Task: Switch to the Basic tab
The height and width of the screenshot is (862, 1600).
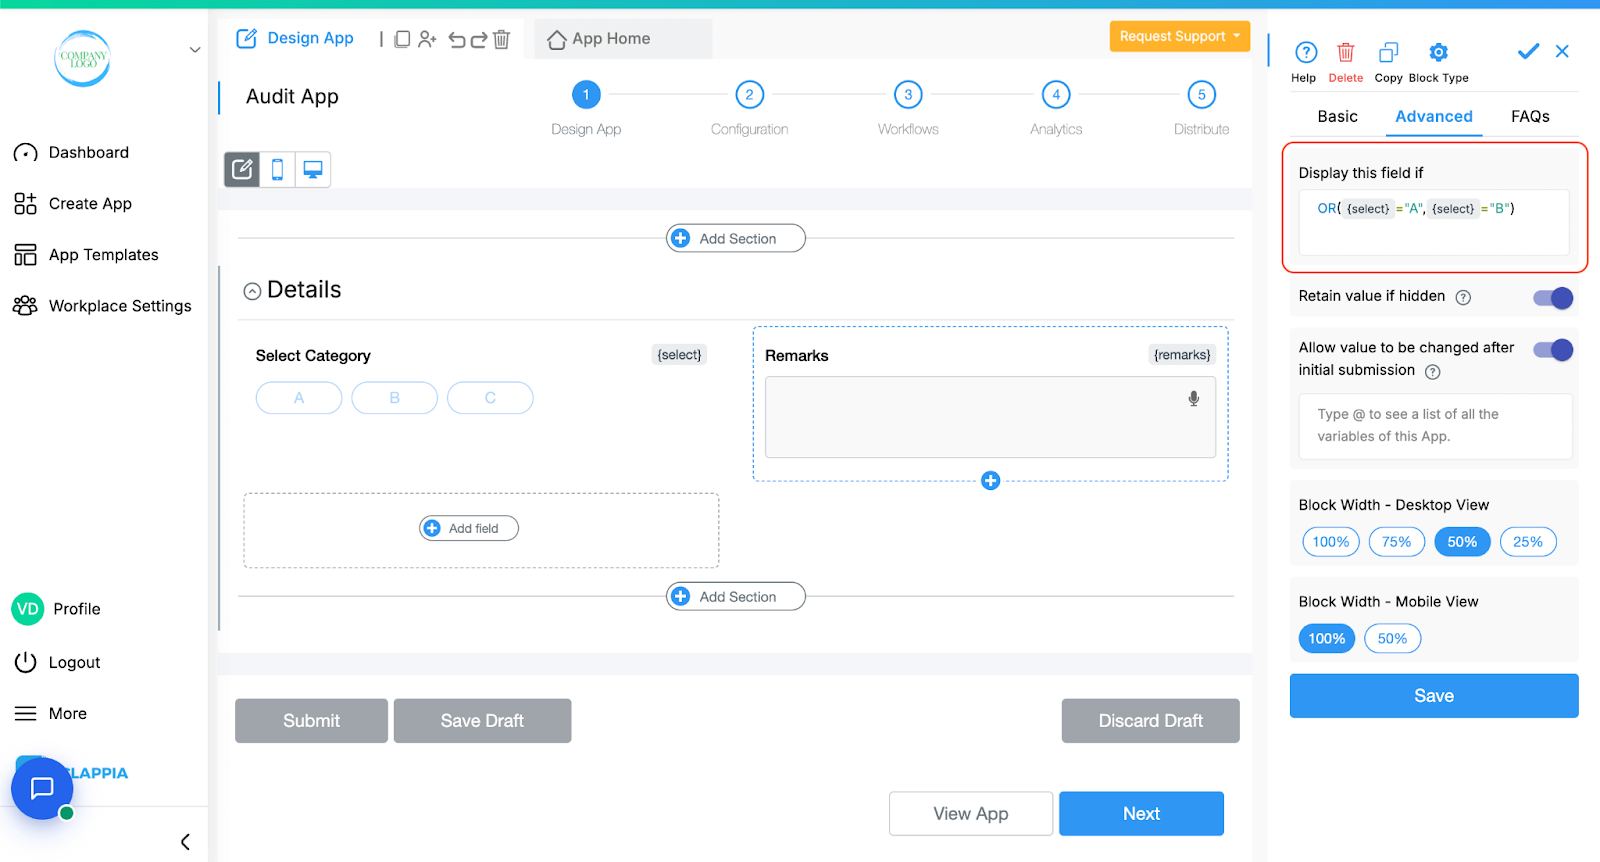Action: click(1337, 116)
